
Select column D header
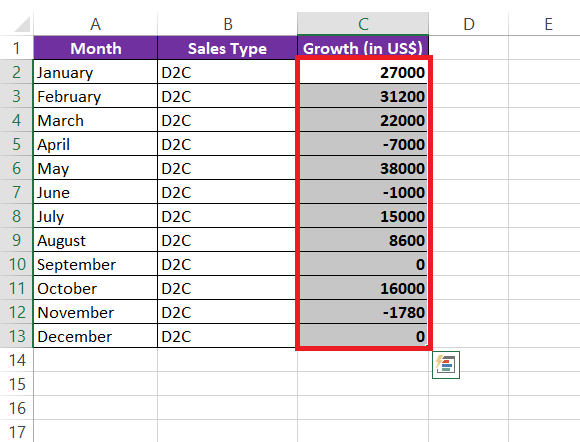[x=469, y=24]
